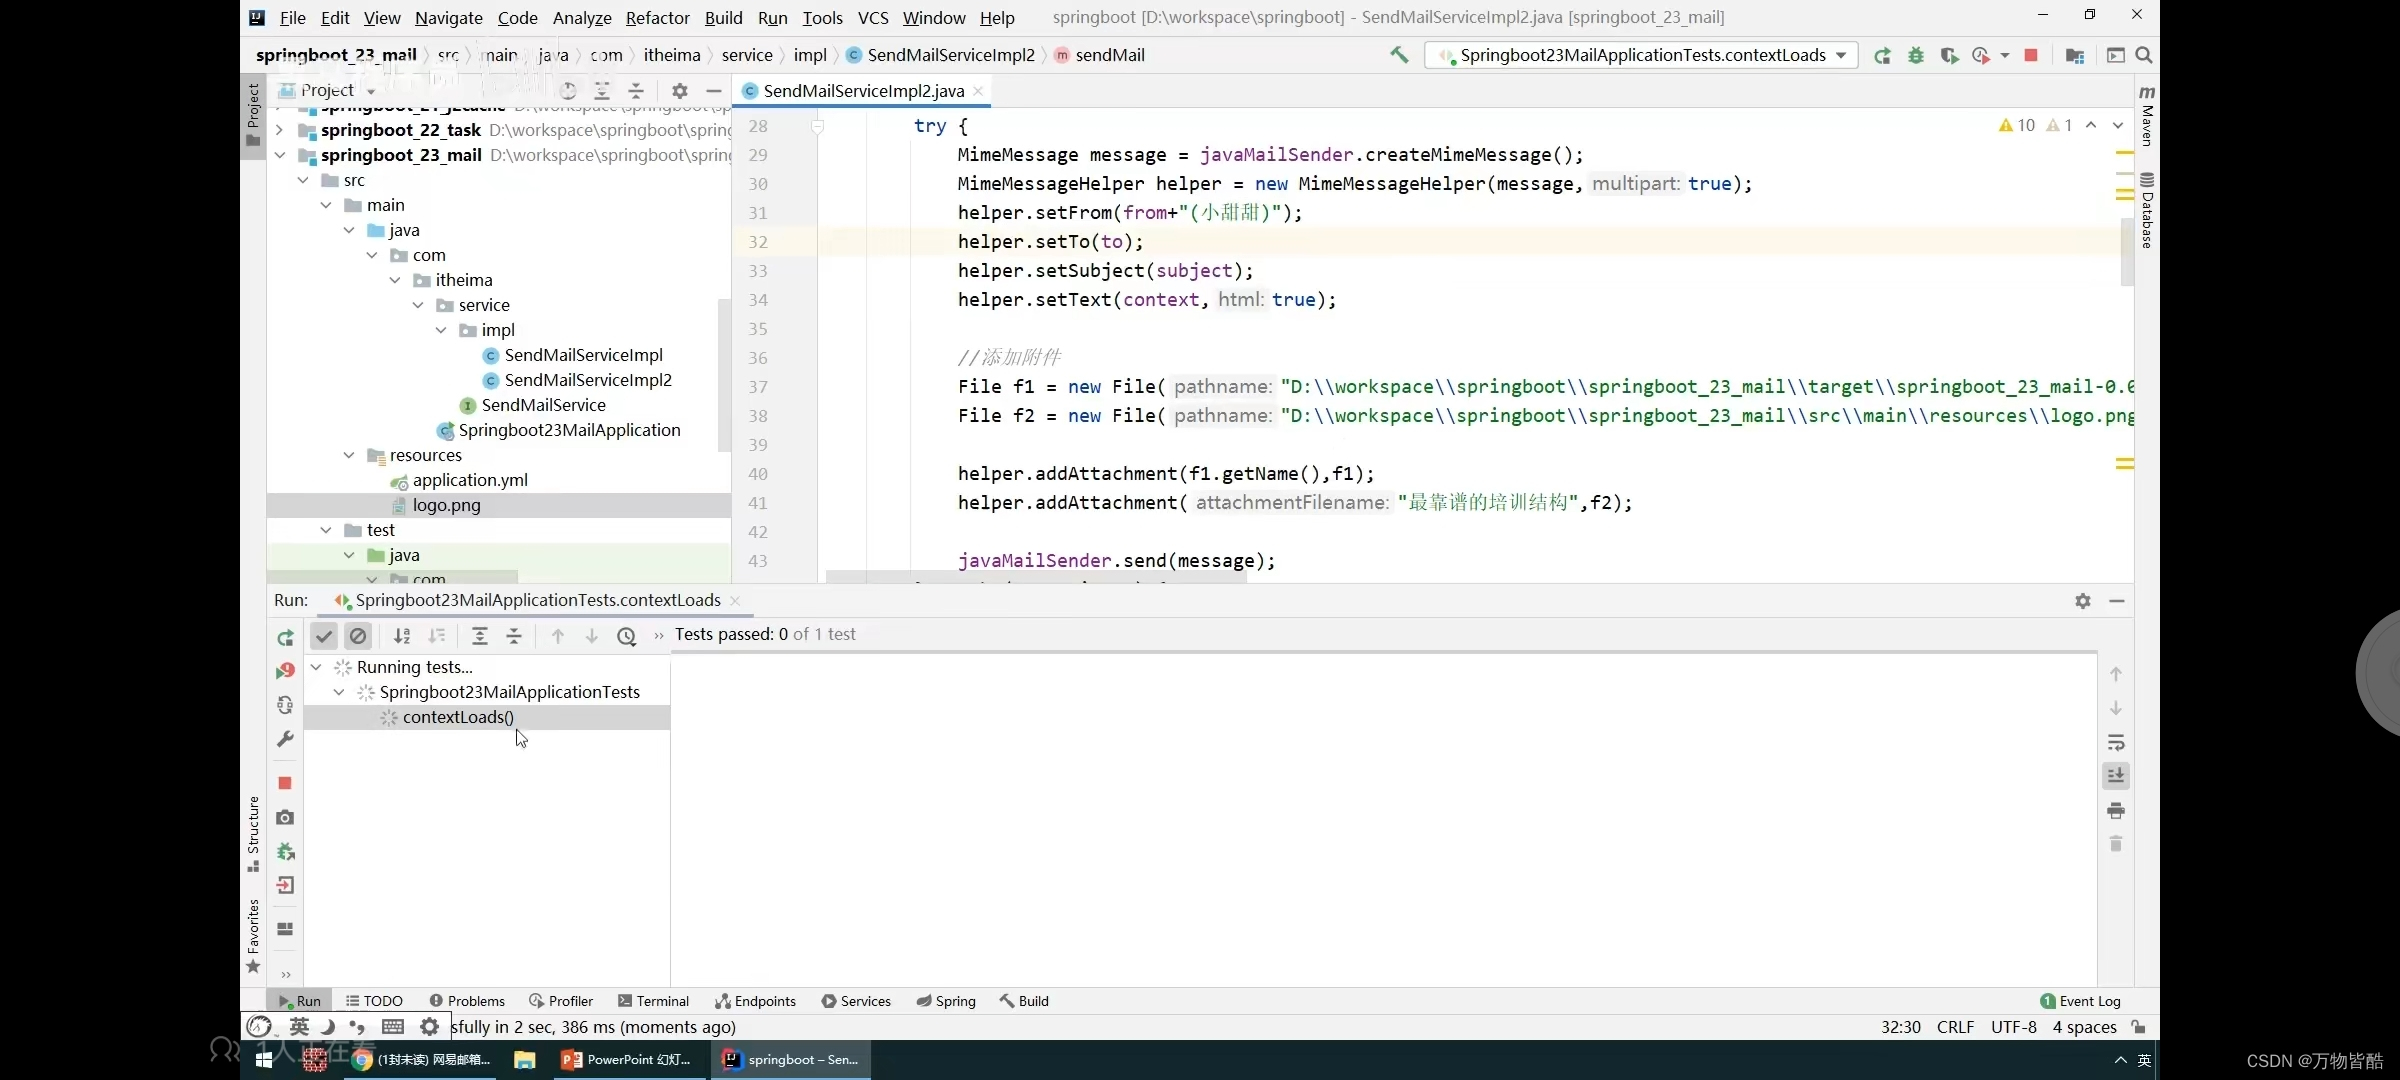The height and width of the screenshot is (1080, 2400).
Task: Collapse all in Project tree icon
Action: (x=636, y=91)
